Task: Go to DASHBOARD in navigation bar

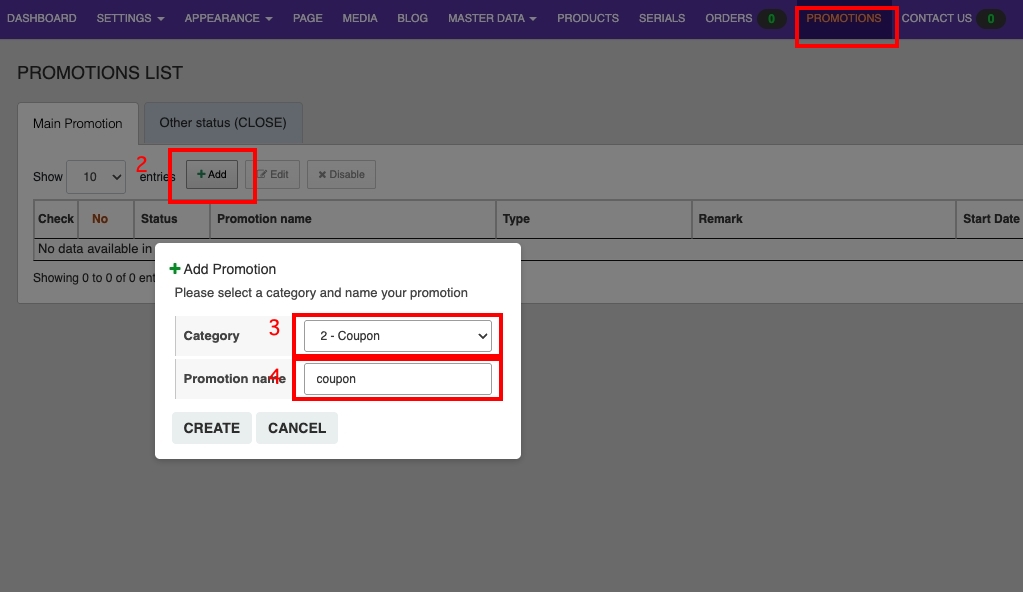Action: pos(42,18)
